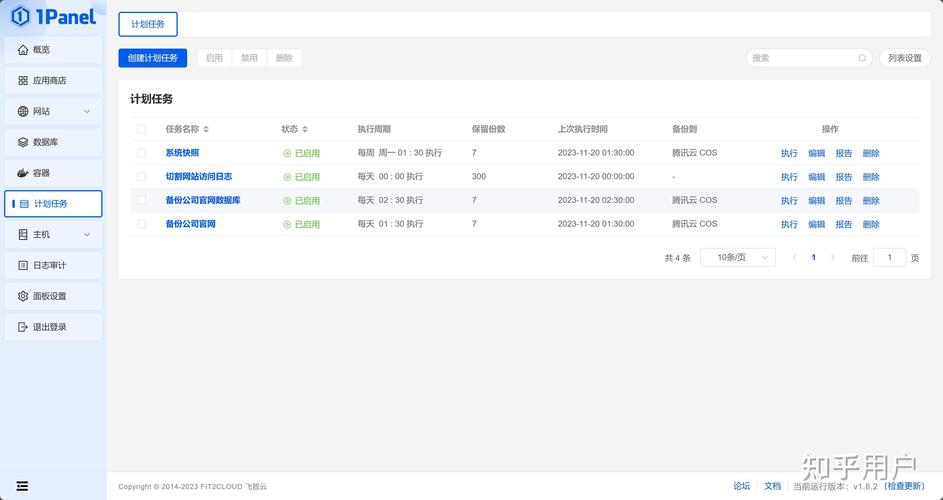Click the 启用 button
Image resolution: width=943 pixels, height=500 pixels.
point(214,58)
